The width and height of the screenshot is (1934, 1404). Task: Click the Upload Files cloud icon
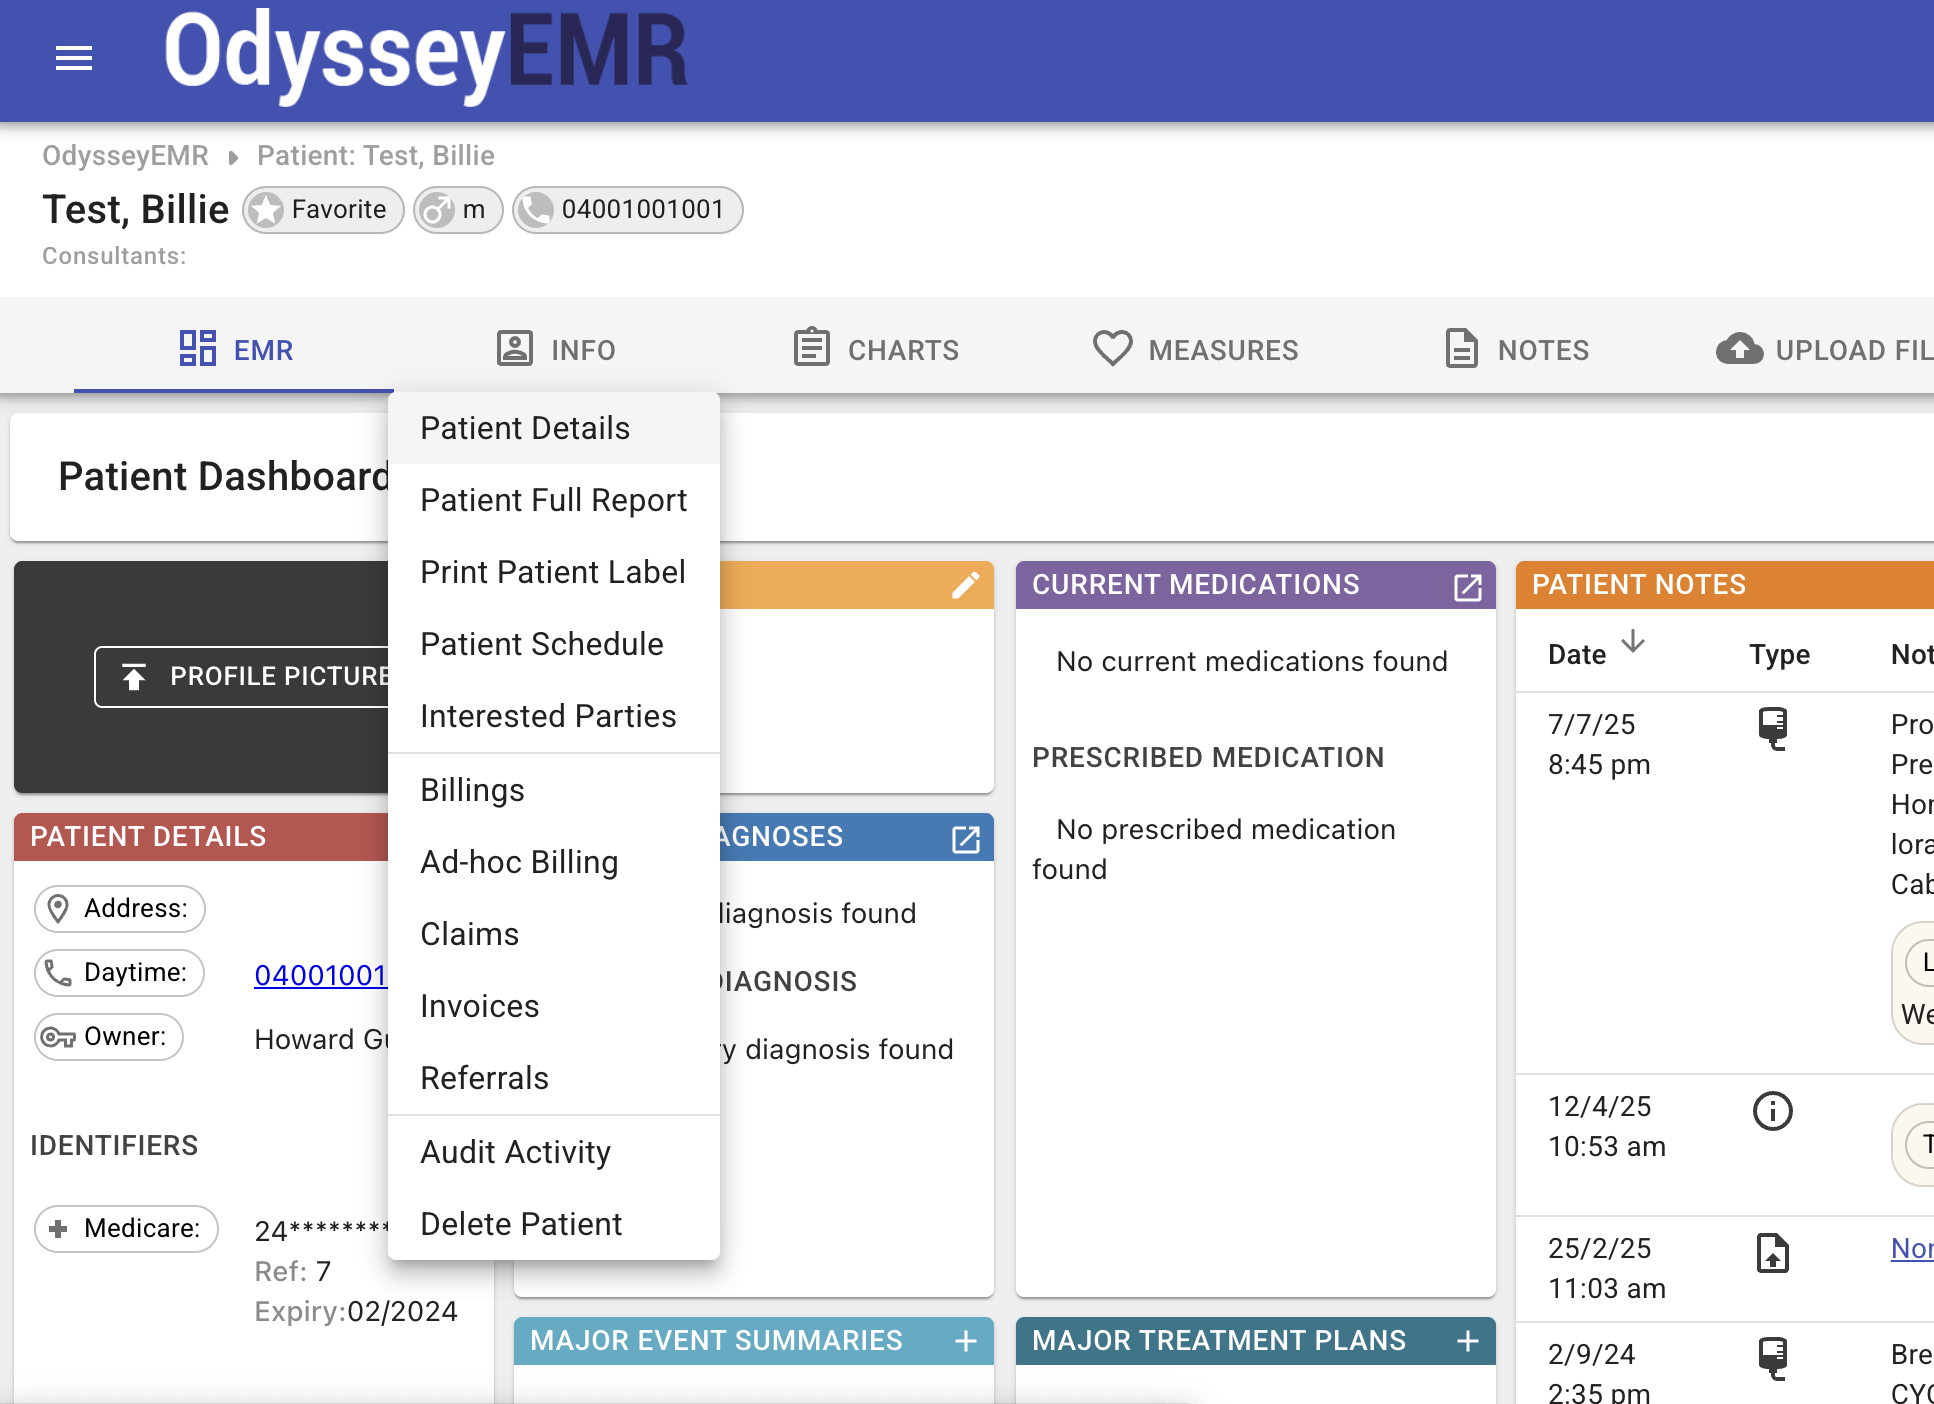click(x=1739, y=349)
